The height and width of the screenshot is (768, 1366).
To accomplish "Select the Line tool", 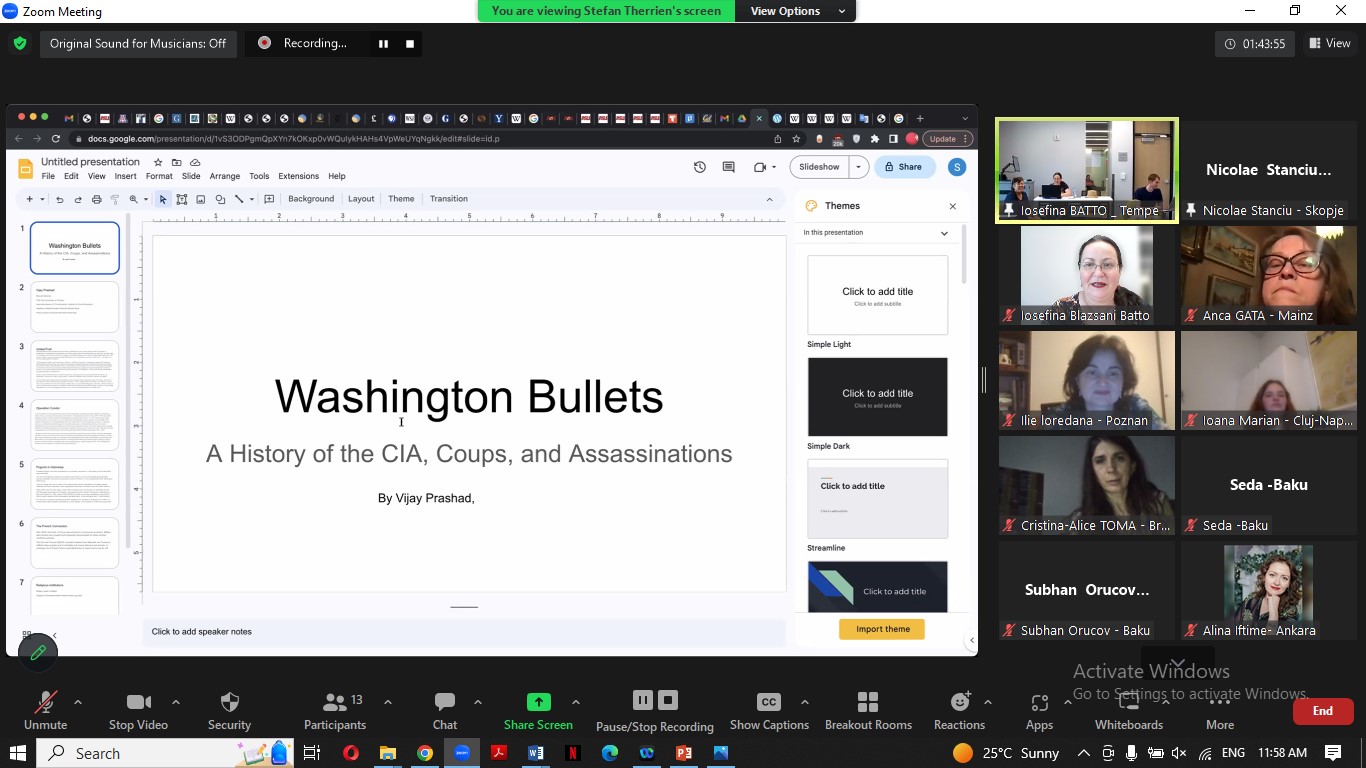I will [239, 199].
